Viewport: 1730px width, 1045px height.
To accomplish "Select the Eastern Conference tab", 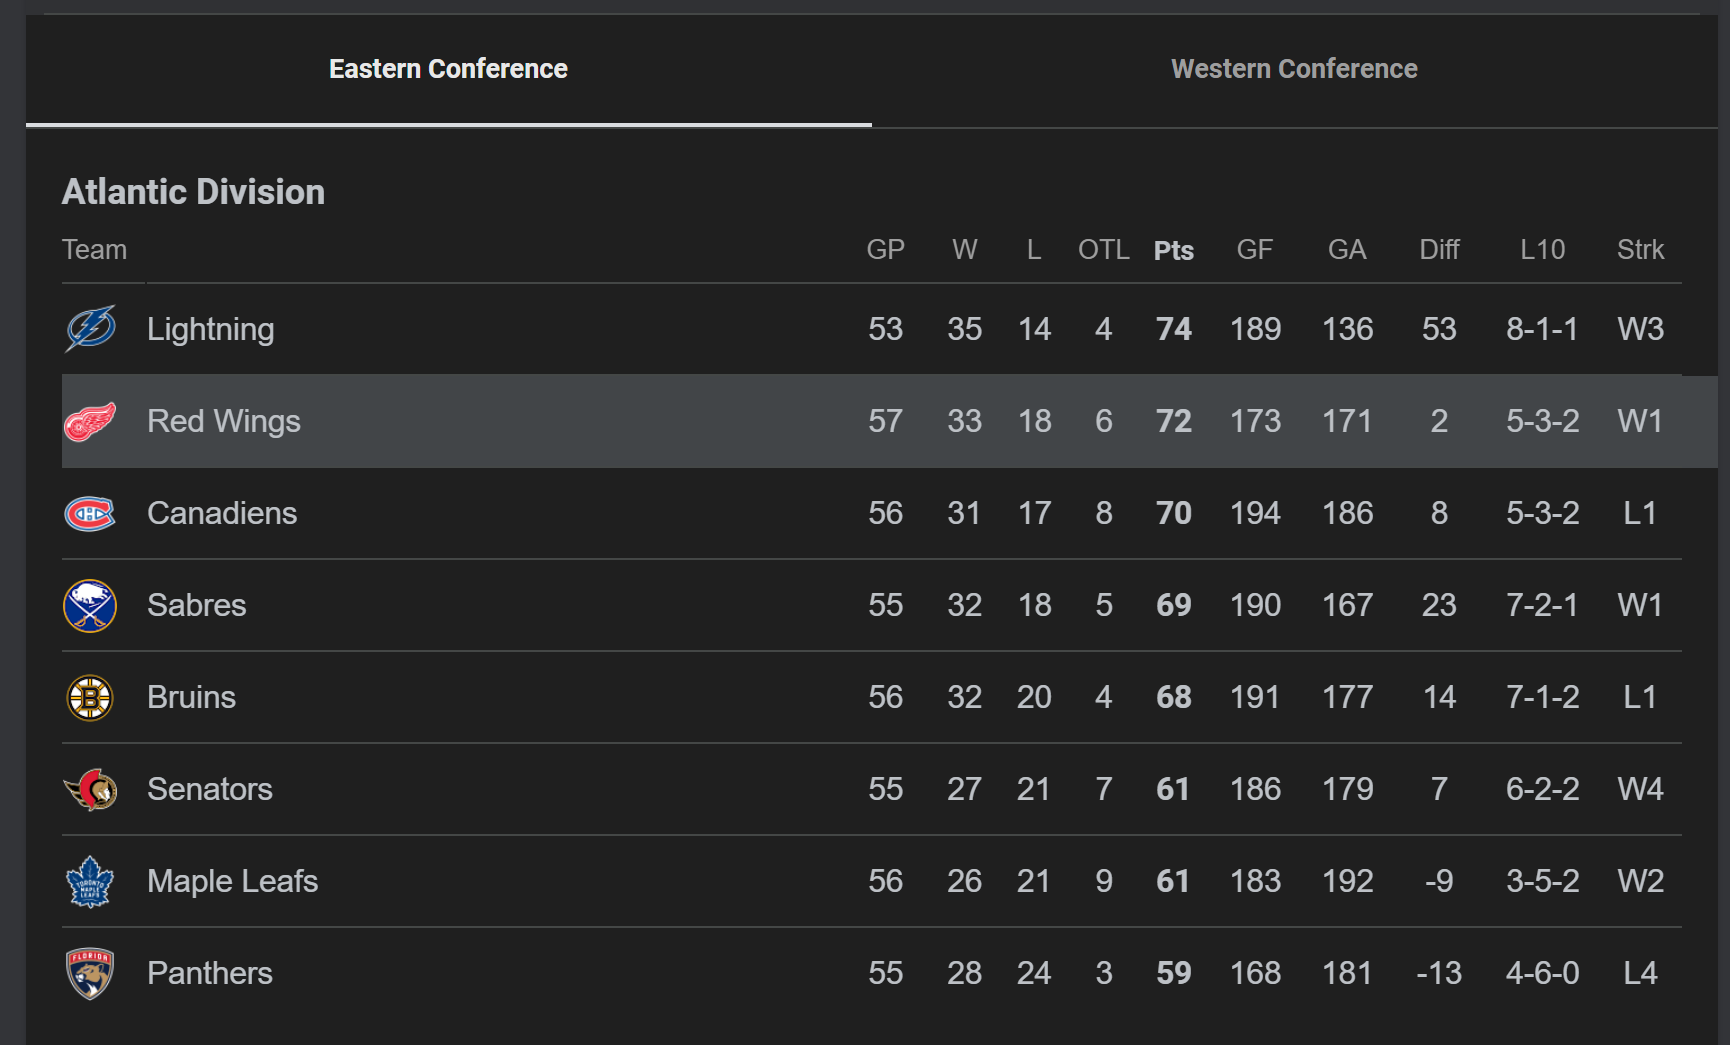I will coord(448,69).
